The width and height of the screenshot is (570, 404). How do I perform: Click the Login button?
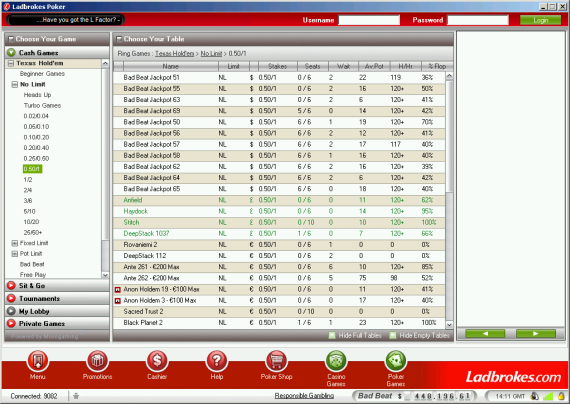(541, 20)
